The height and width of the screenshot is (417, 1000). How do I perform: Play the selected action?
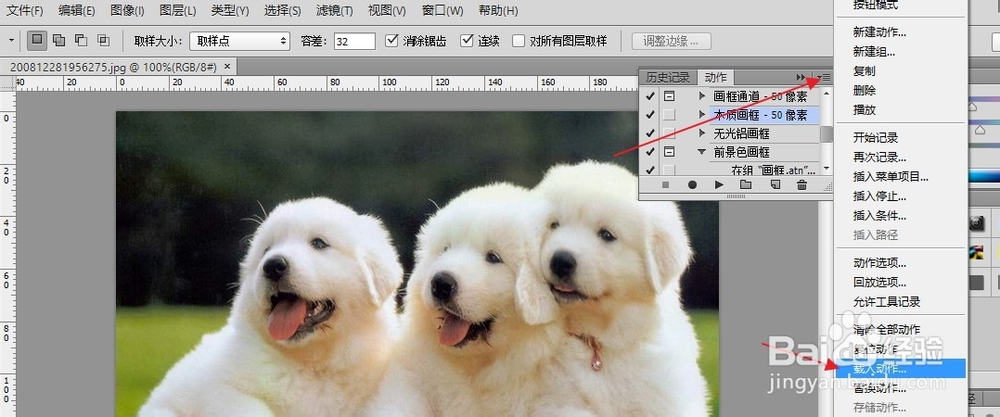719,185
